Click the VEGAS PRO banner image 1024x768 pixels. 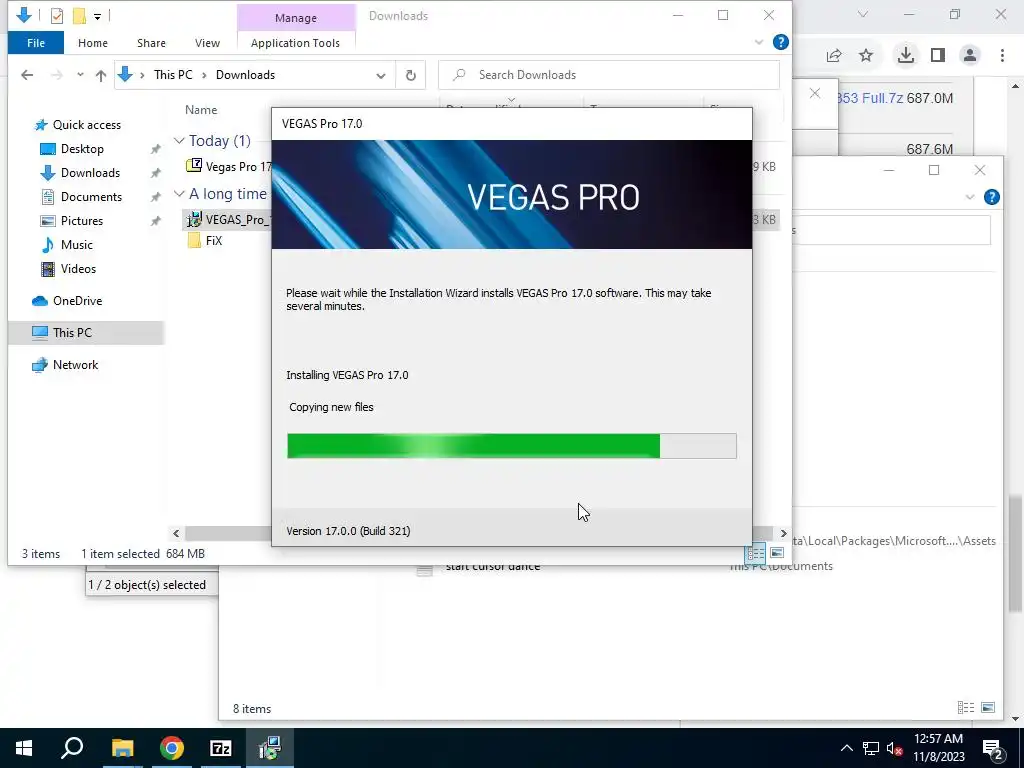pos(511,195)
